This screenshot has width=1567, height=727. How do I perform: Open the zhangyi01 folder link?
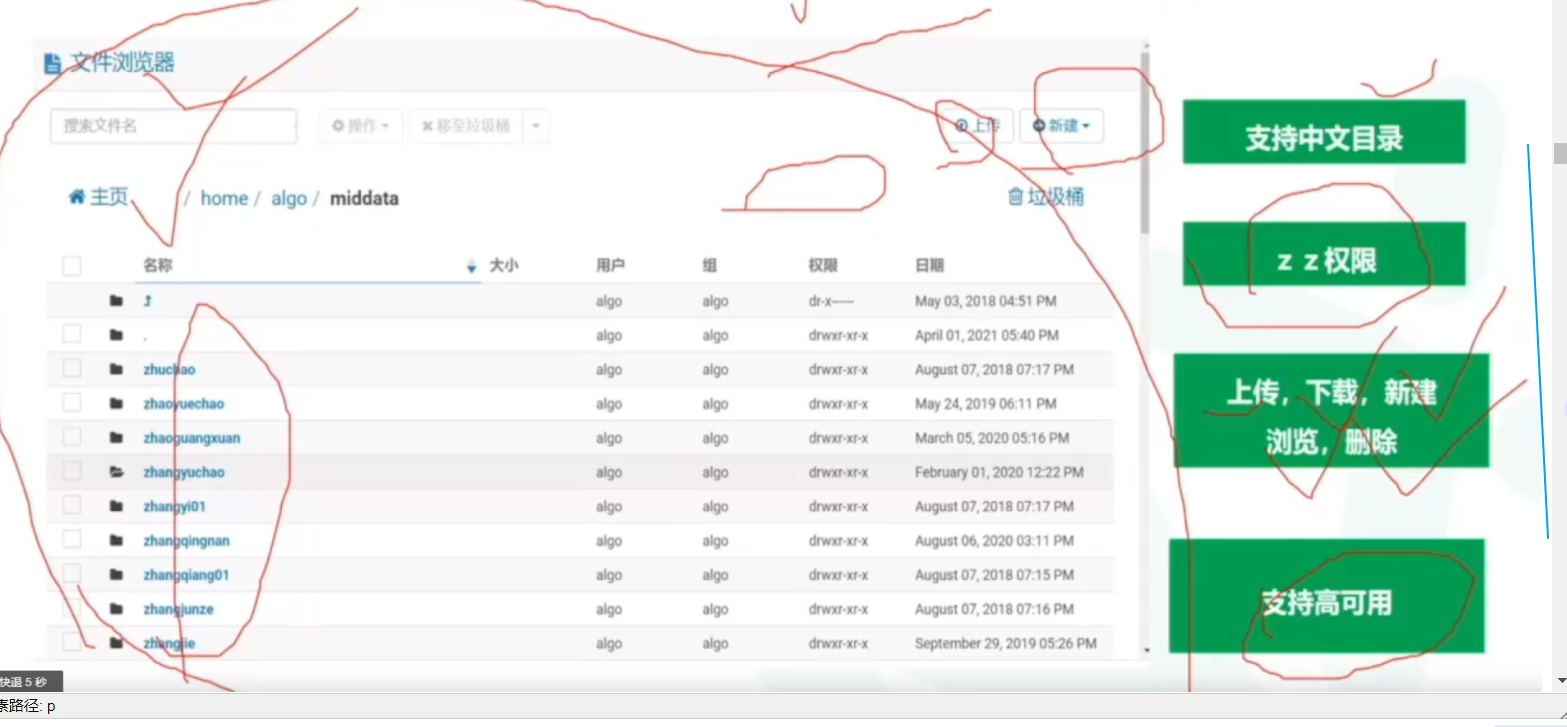175,507
